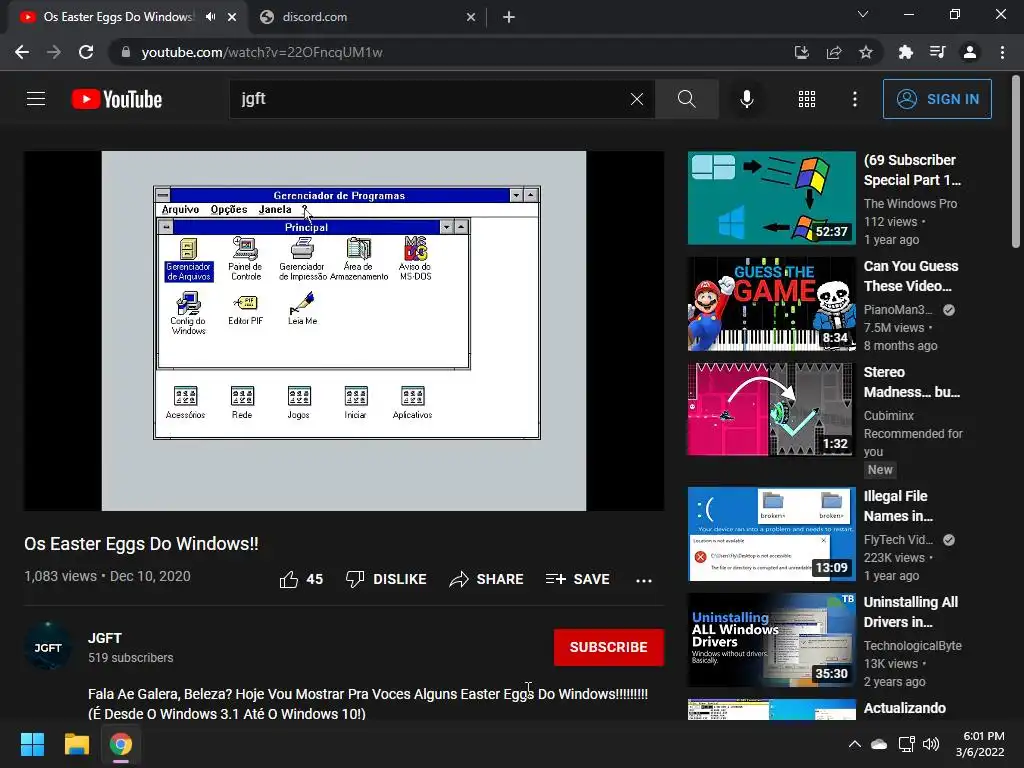The width and height of the screenshot is (1024, 768).
Task: Open the YouTube apps grid
Action: (807, 99)
